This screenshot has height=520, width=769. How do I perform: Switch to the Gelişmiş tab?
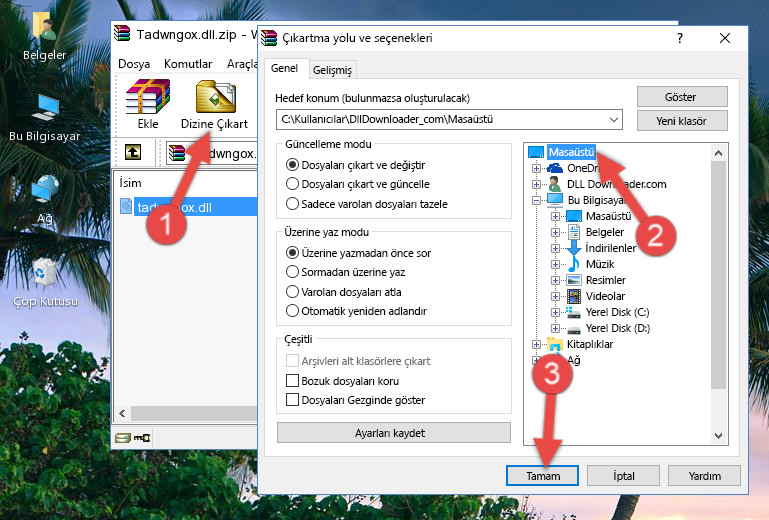[332, 70]
